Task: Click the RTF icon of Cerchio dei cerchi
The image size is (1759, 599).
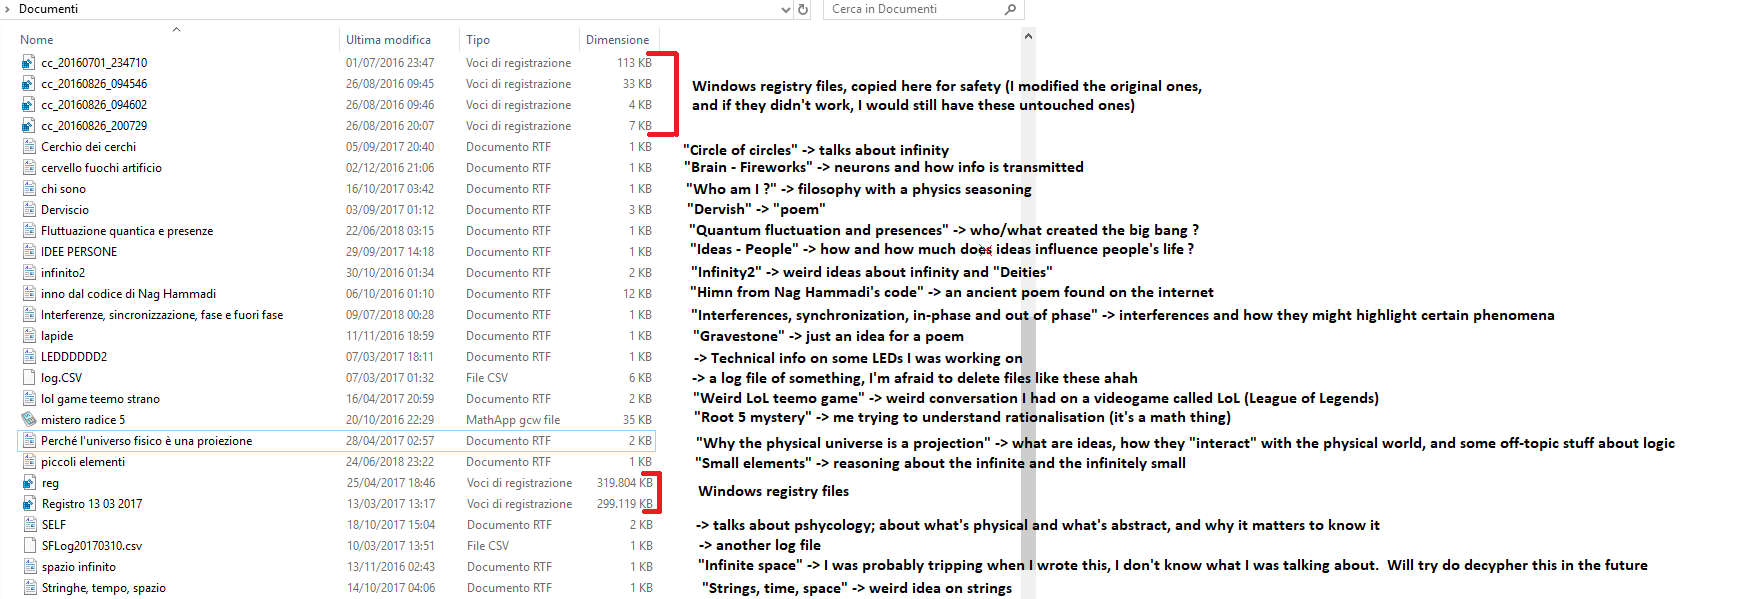Action: pos(28,146)
